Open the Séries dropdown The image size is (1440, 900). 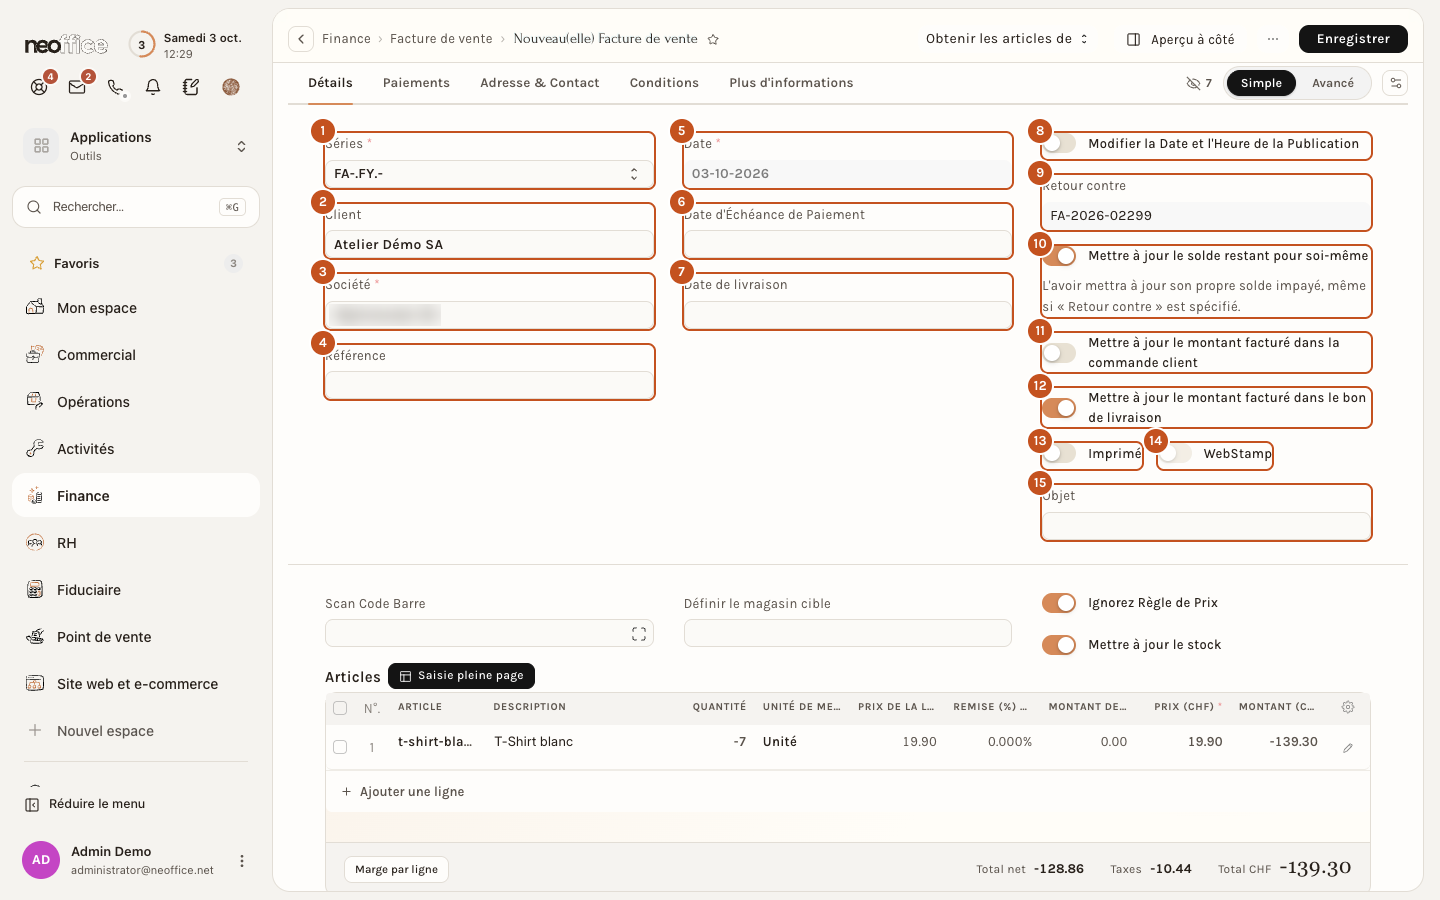coord(489,174)
